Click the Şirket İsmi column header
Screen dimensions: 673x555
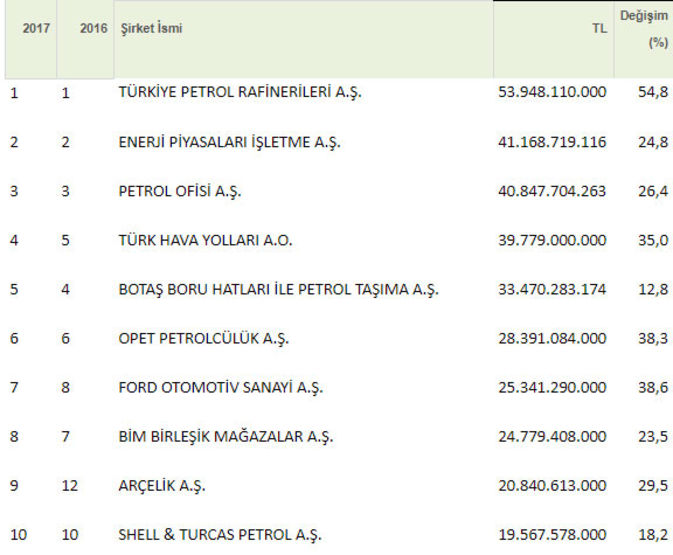tap(150, 29)
